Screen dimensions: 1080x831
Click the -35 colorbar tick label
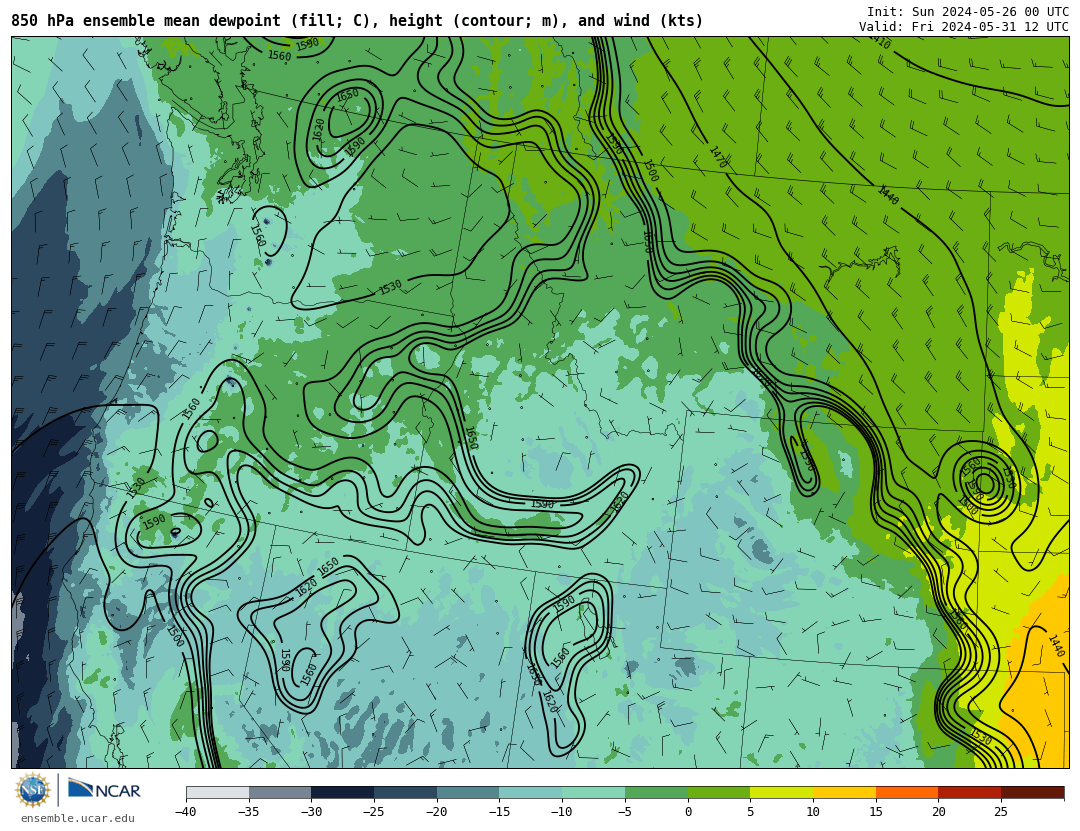point(249,812)
